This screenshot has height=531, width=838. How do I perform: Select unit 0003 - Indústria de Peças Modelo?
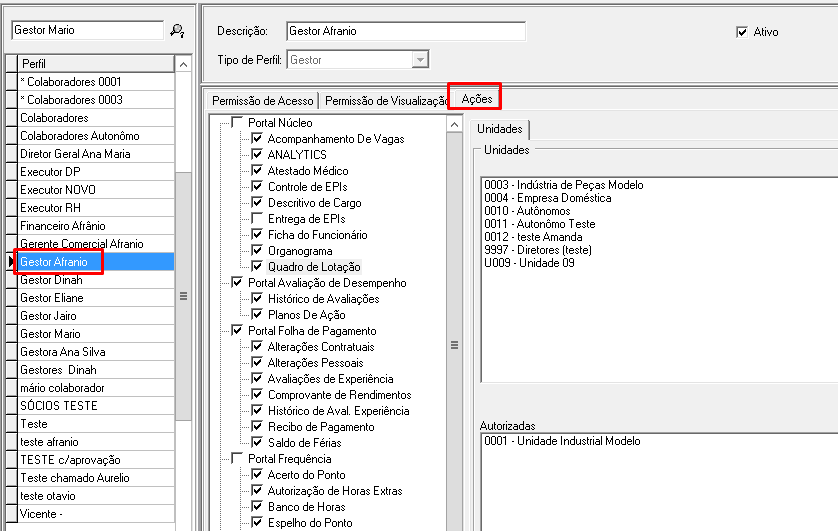[x=563, y=185]
